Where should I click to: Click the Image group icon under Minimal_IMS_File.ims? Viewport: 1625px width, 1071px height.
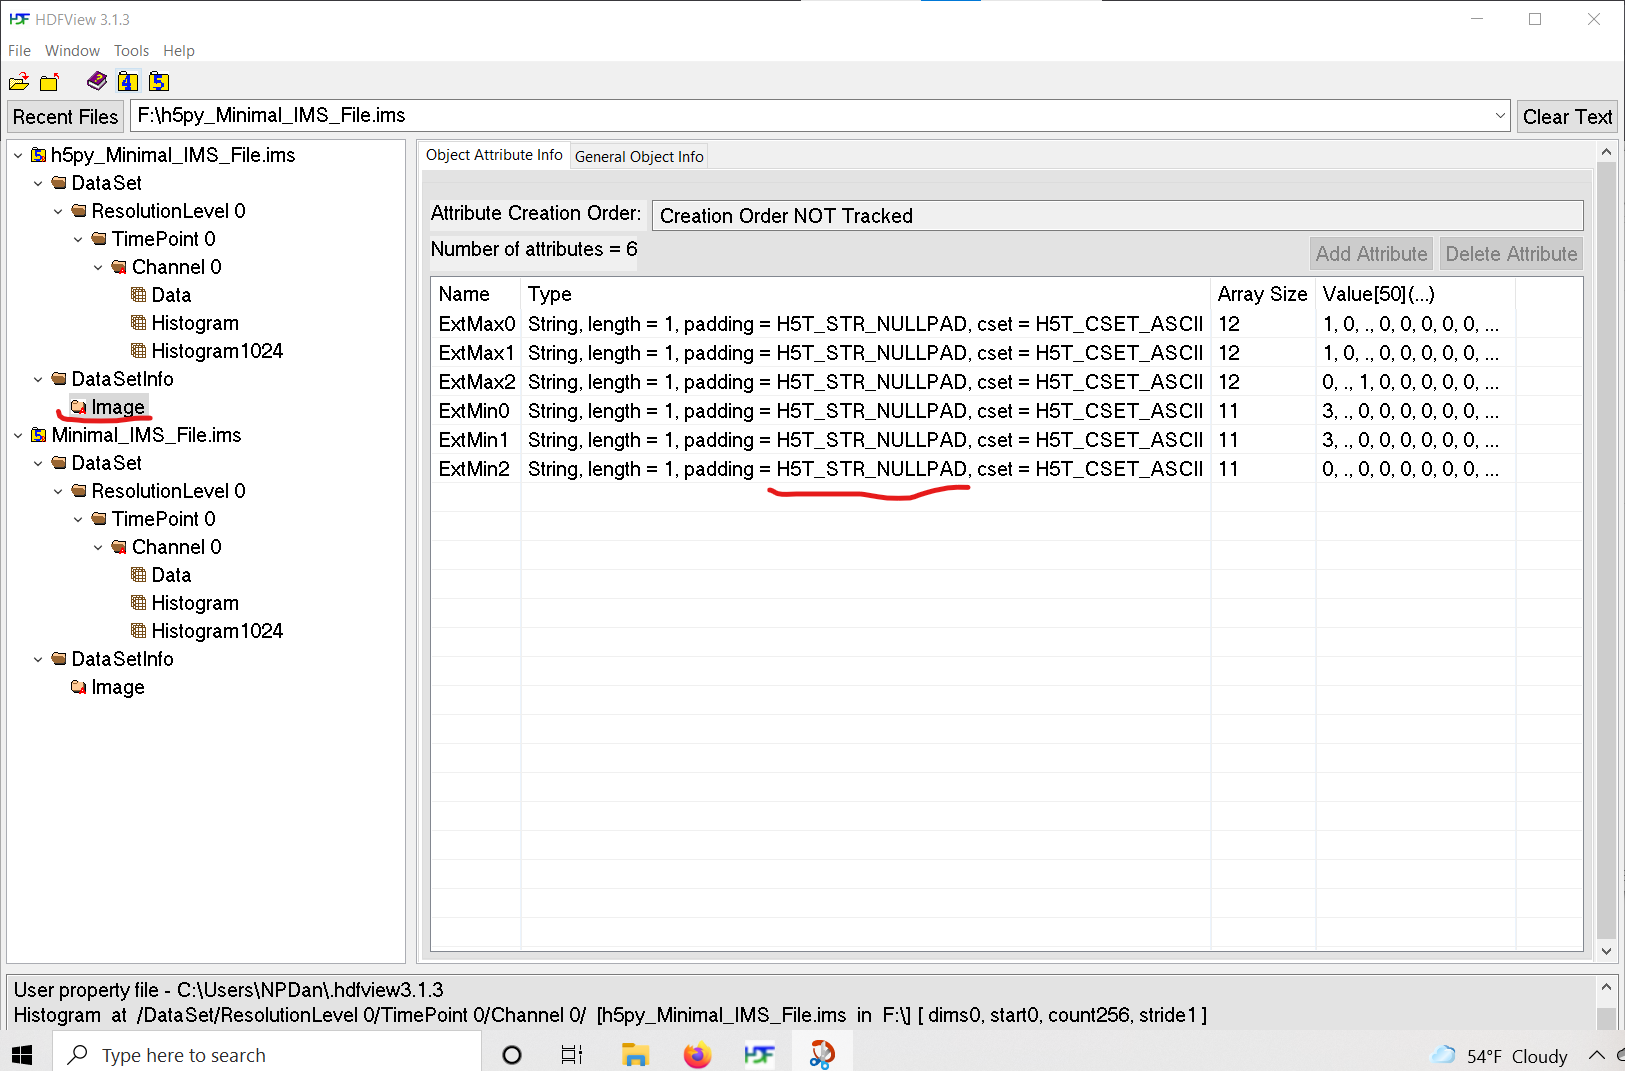79,687
